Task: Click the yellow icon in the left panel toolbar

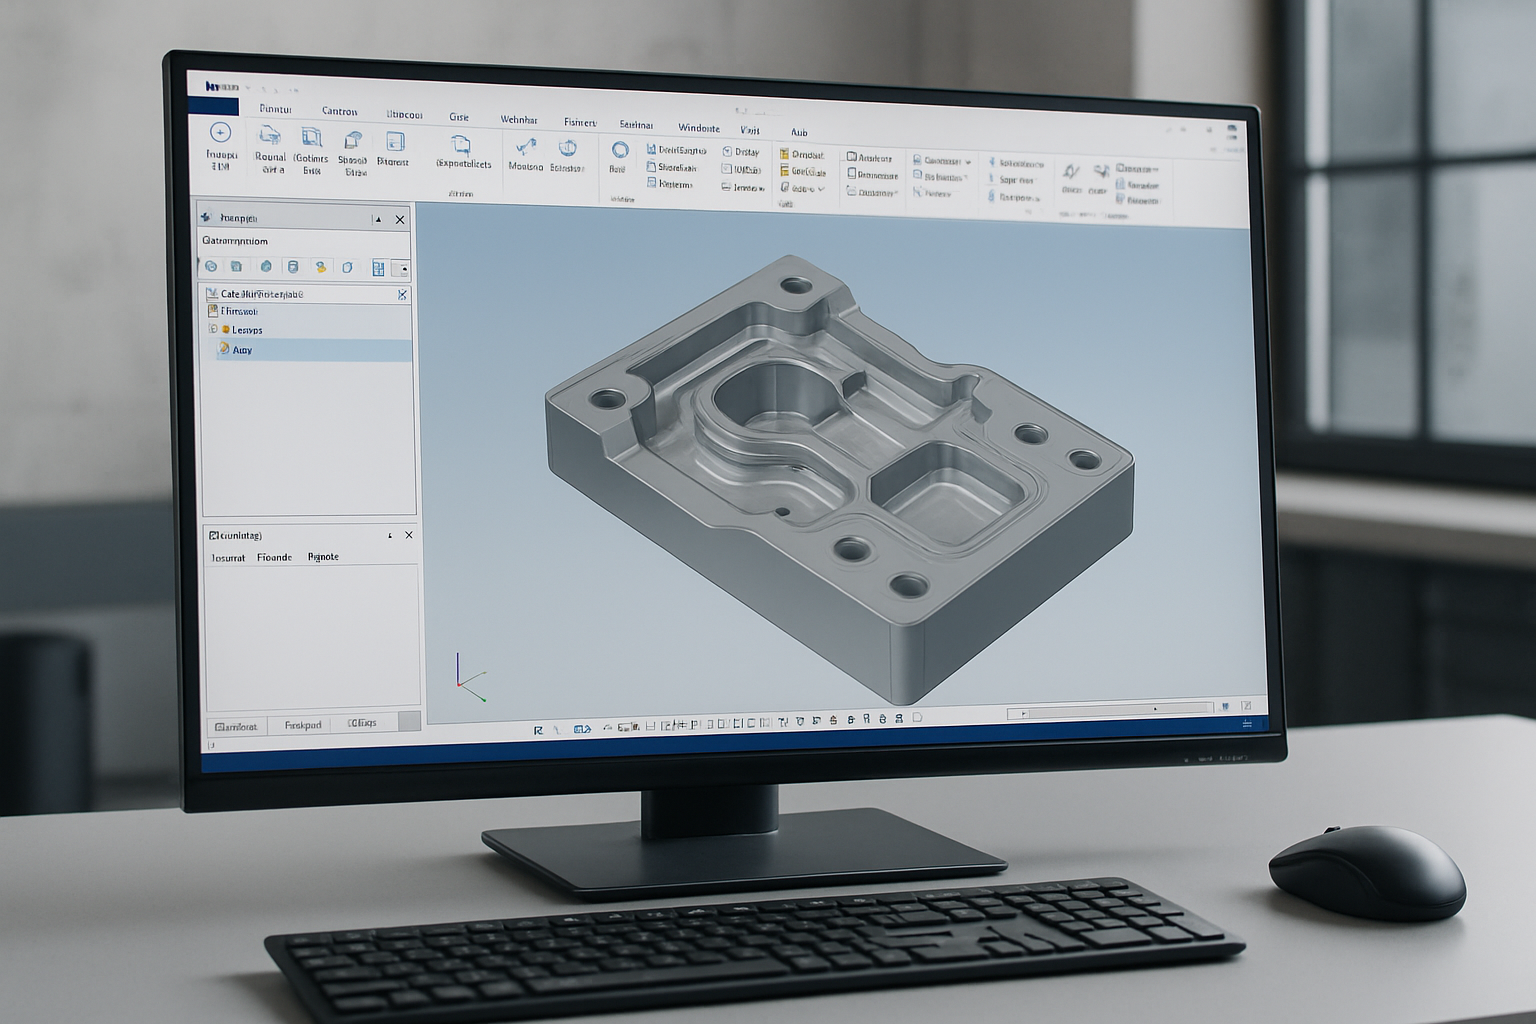Action: click(320, 267)
